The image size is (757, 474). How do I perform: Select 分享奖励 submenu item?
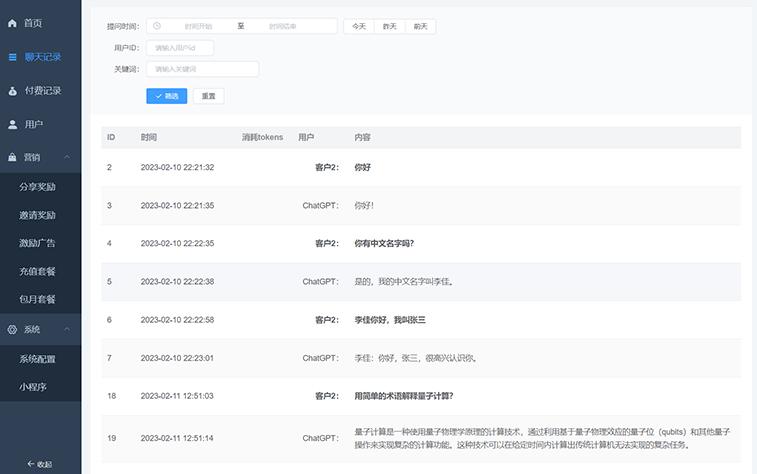38,187
